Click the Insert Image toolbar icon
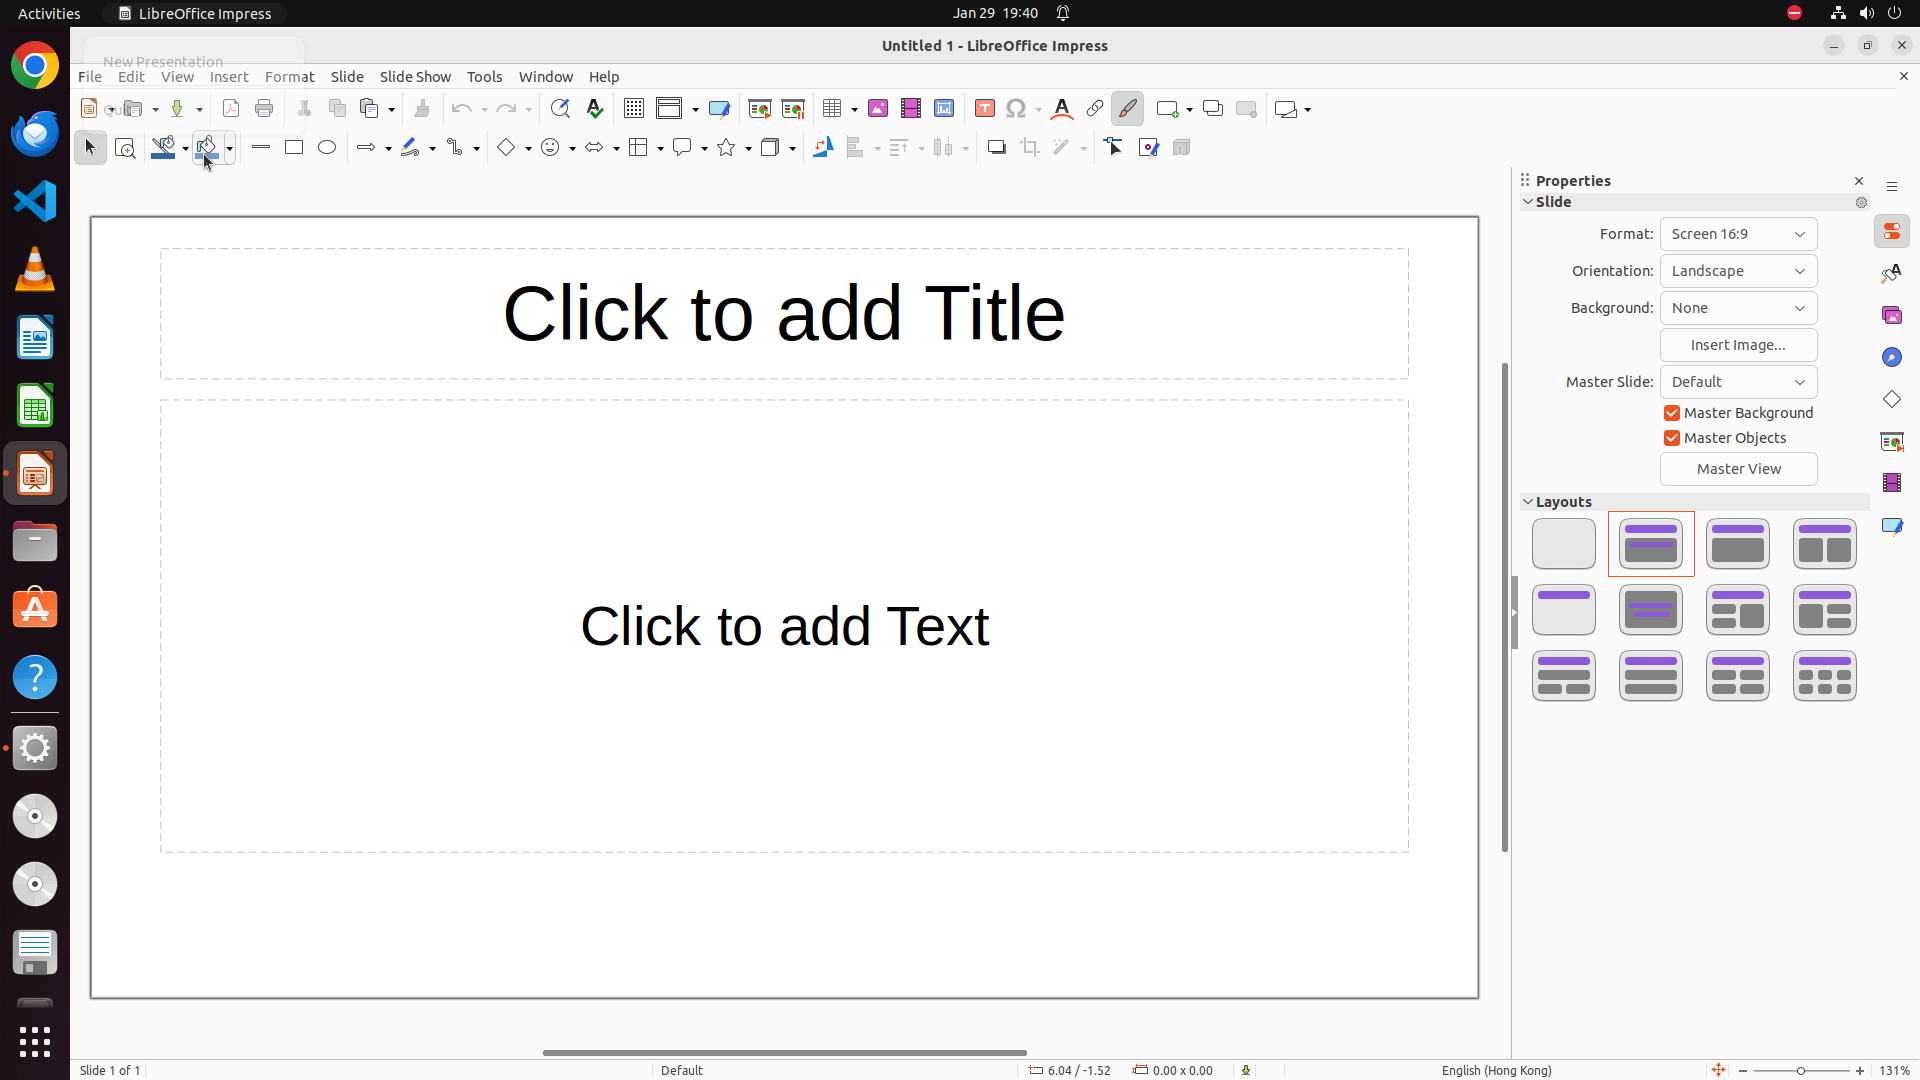The height and width of the screenshot is (1080, 1920). (878, 109)
